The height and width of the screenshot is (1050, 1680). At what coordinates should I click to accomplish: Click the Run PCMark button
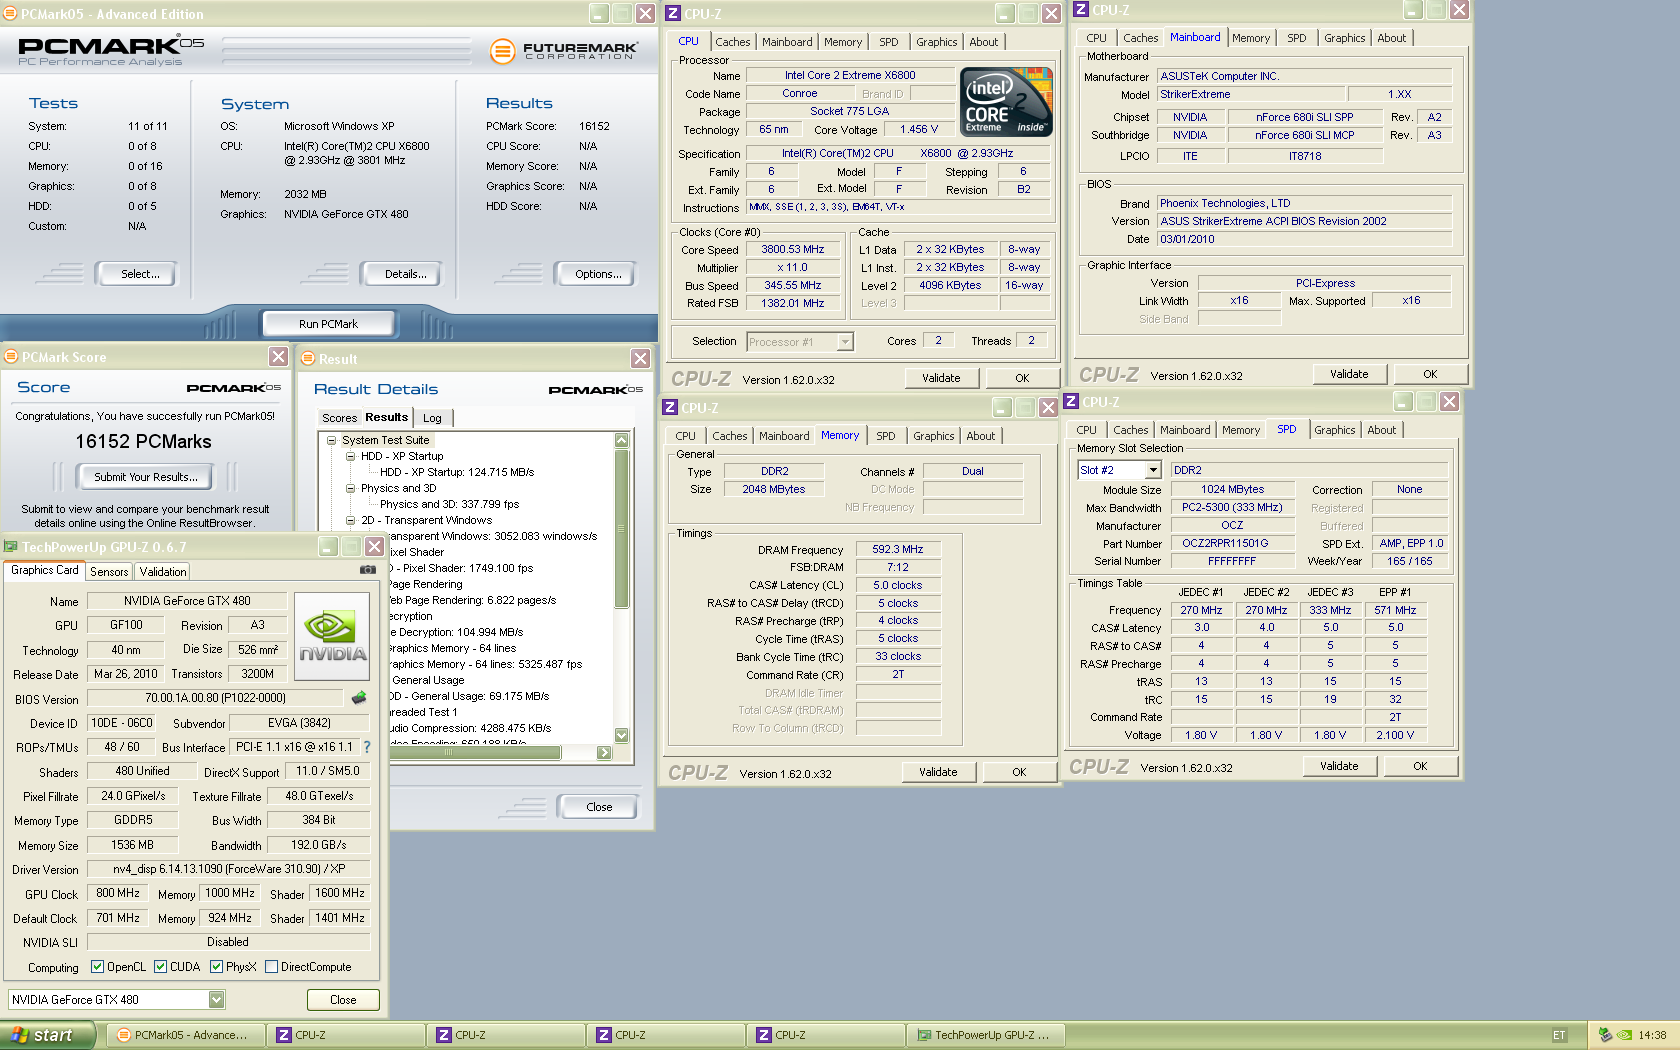coord(328,324)
